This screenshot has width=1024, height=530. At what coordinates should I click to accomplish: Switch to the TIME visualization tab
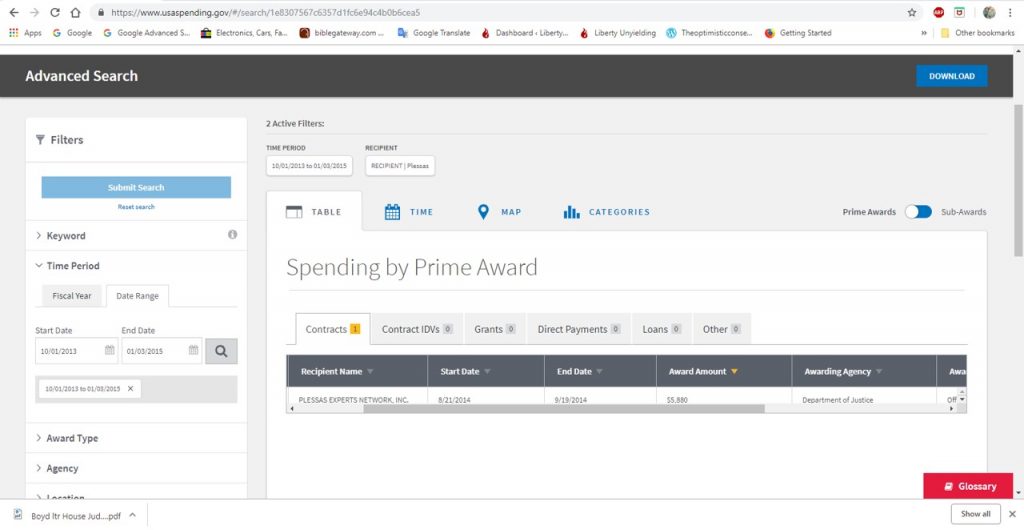click(x=409, y=212)
